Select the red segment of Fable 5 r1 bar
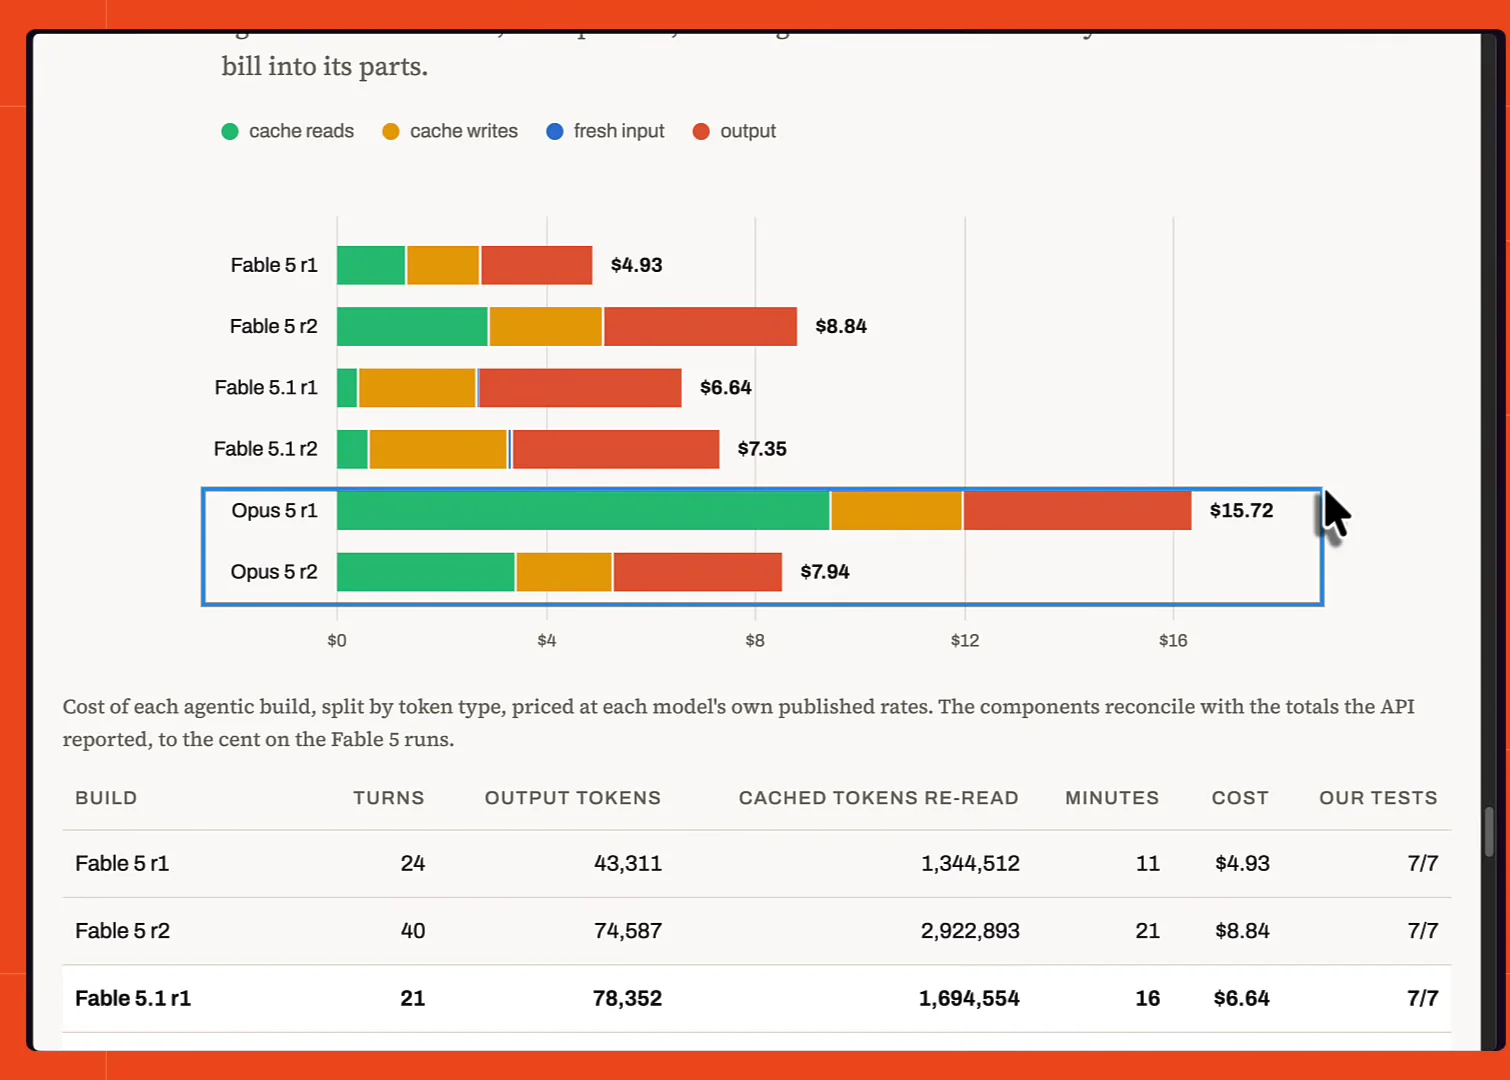Viewport: 1510px width, 1080px height. 537,265
